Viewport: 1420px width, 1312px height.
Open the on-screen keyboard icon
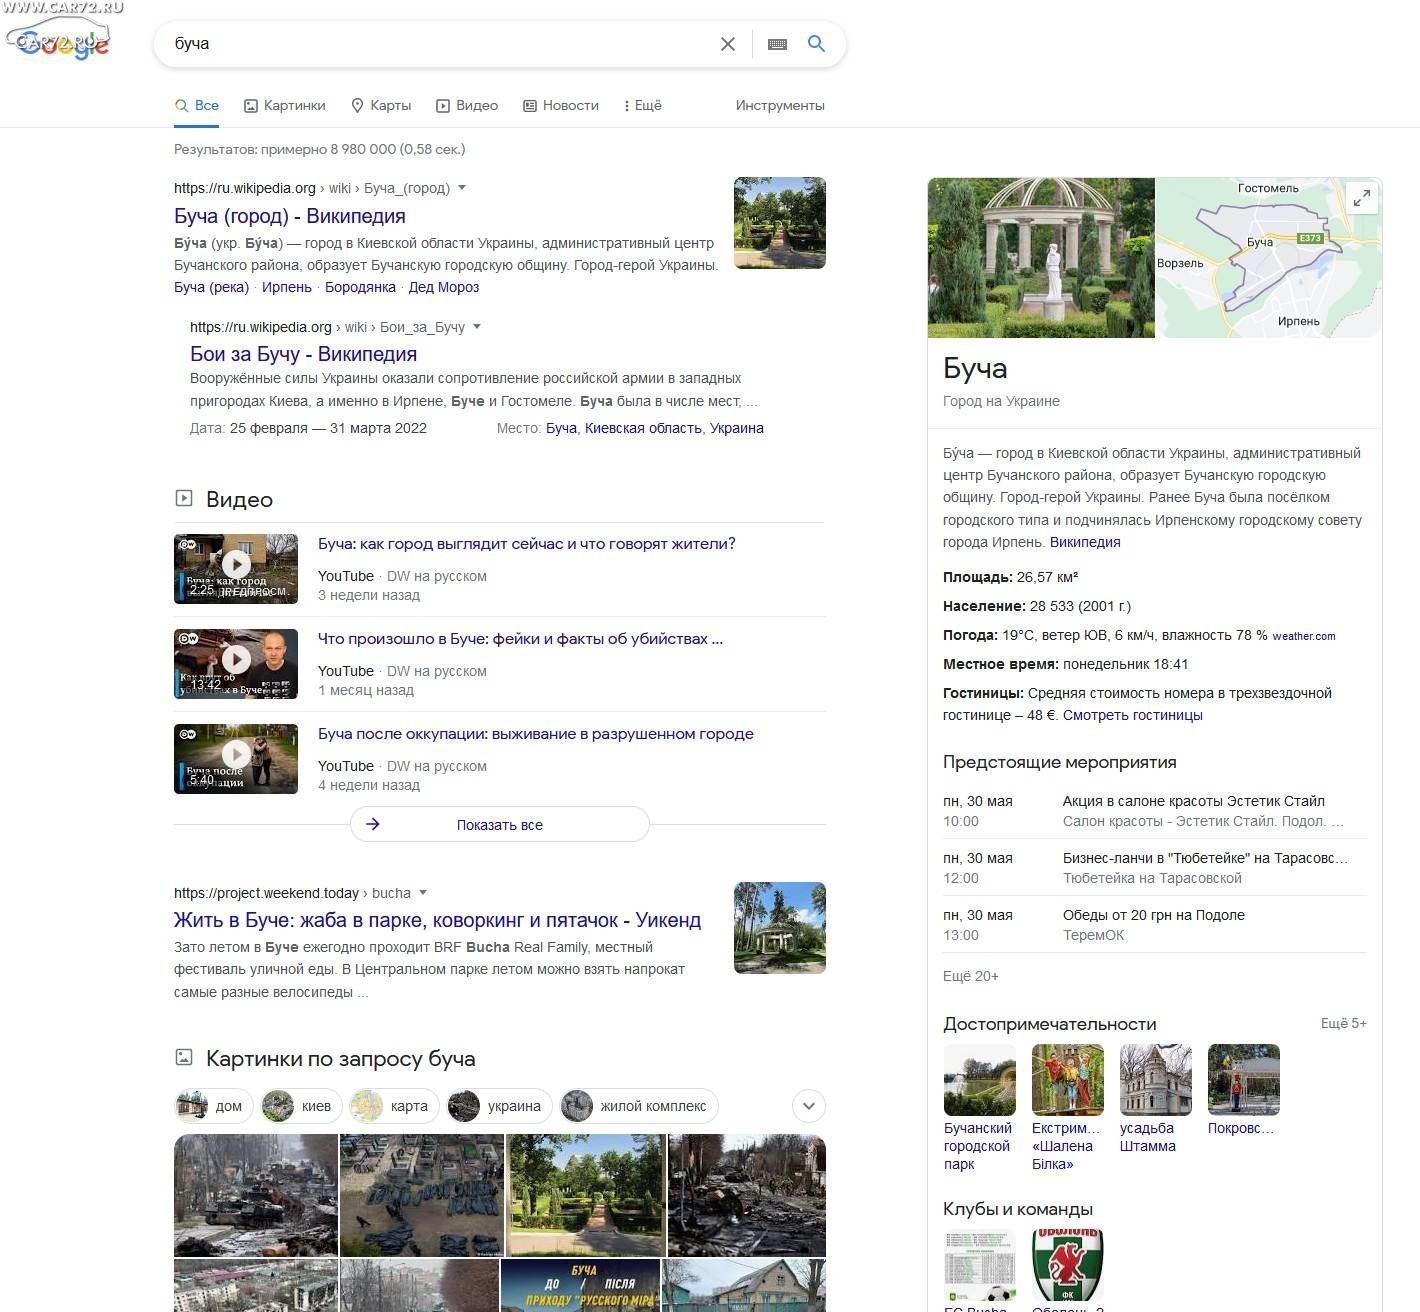click(x=777, y=44)
